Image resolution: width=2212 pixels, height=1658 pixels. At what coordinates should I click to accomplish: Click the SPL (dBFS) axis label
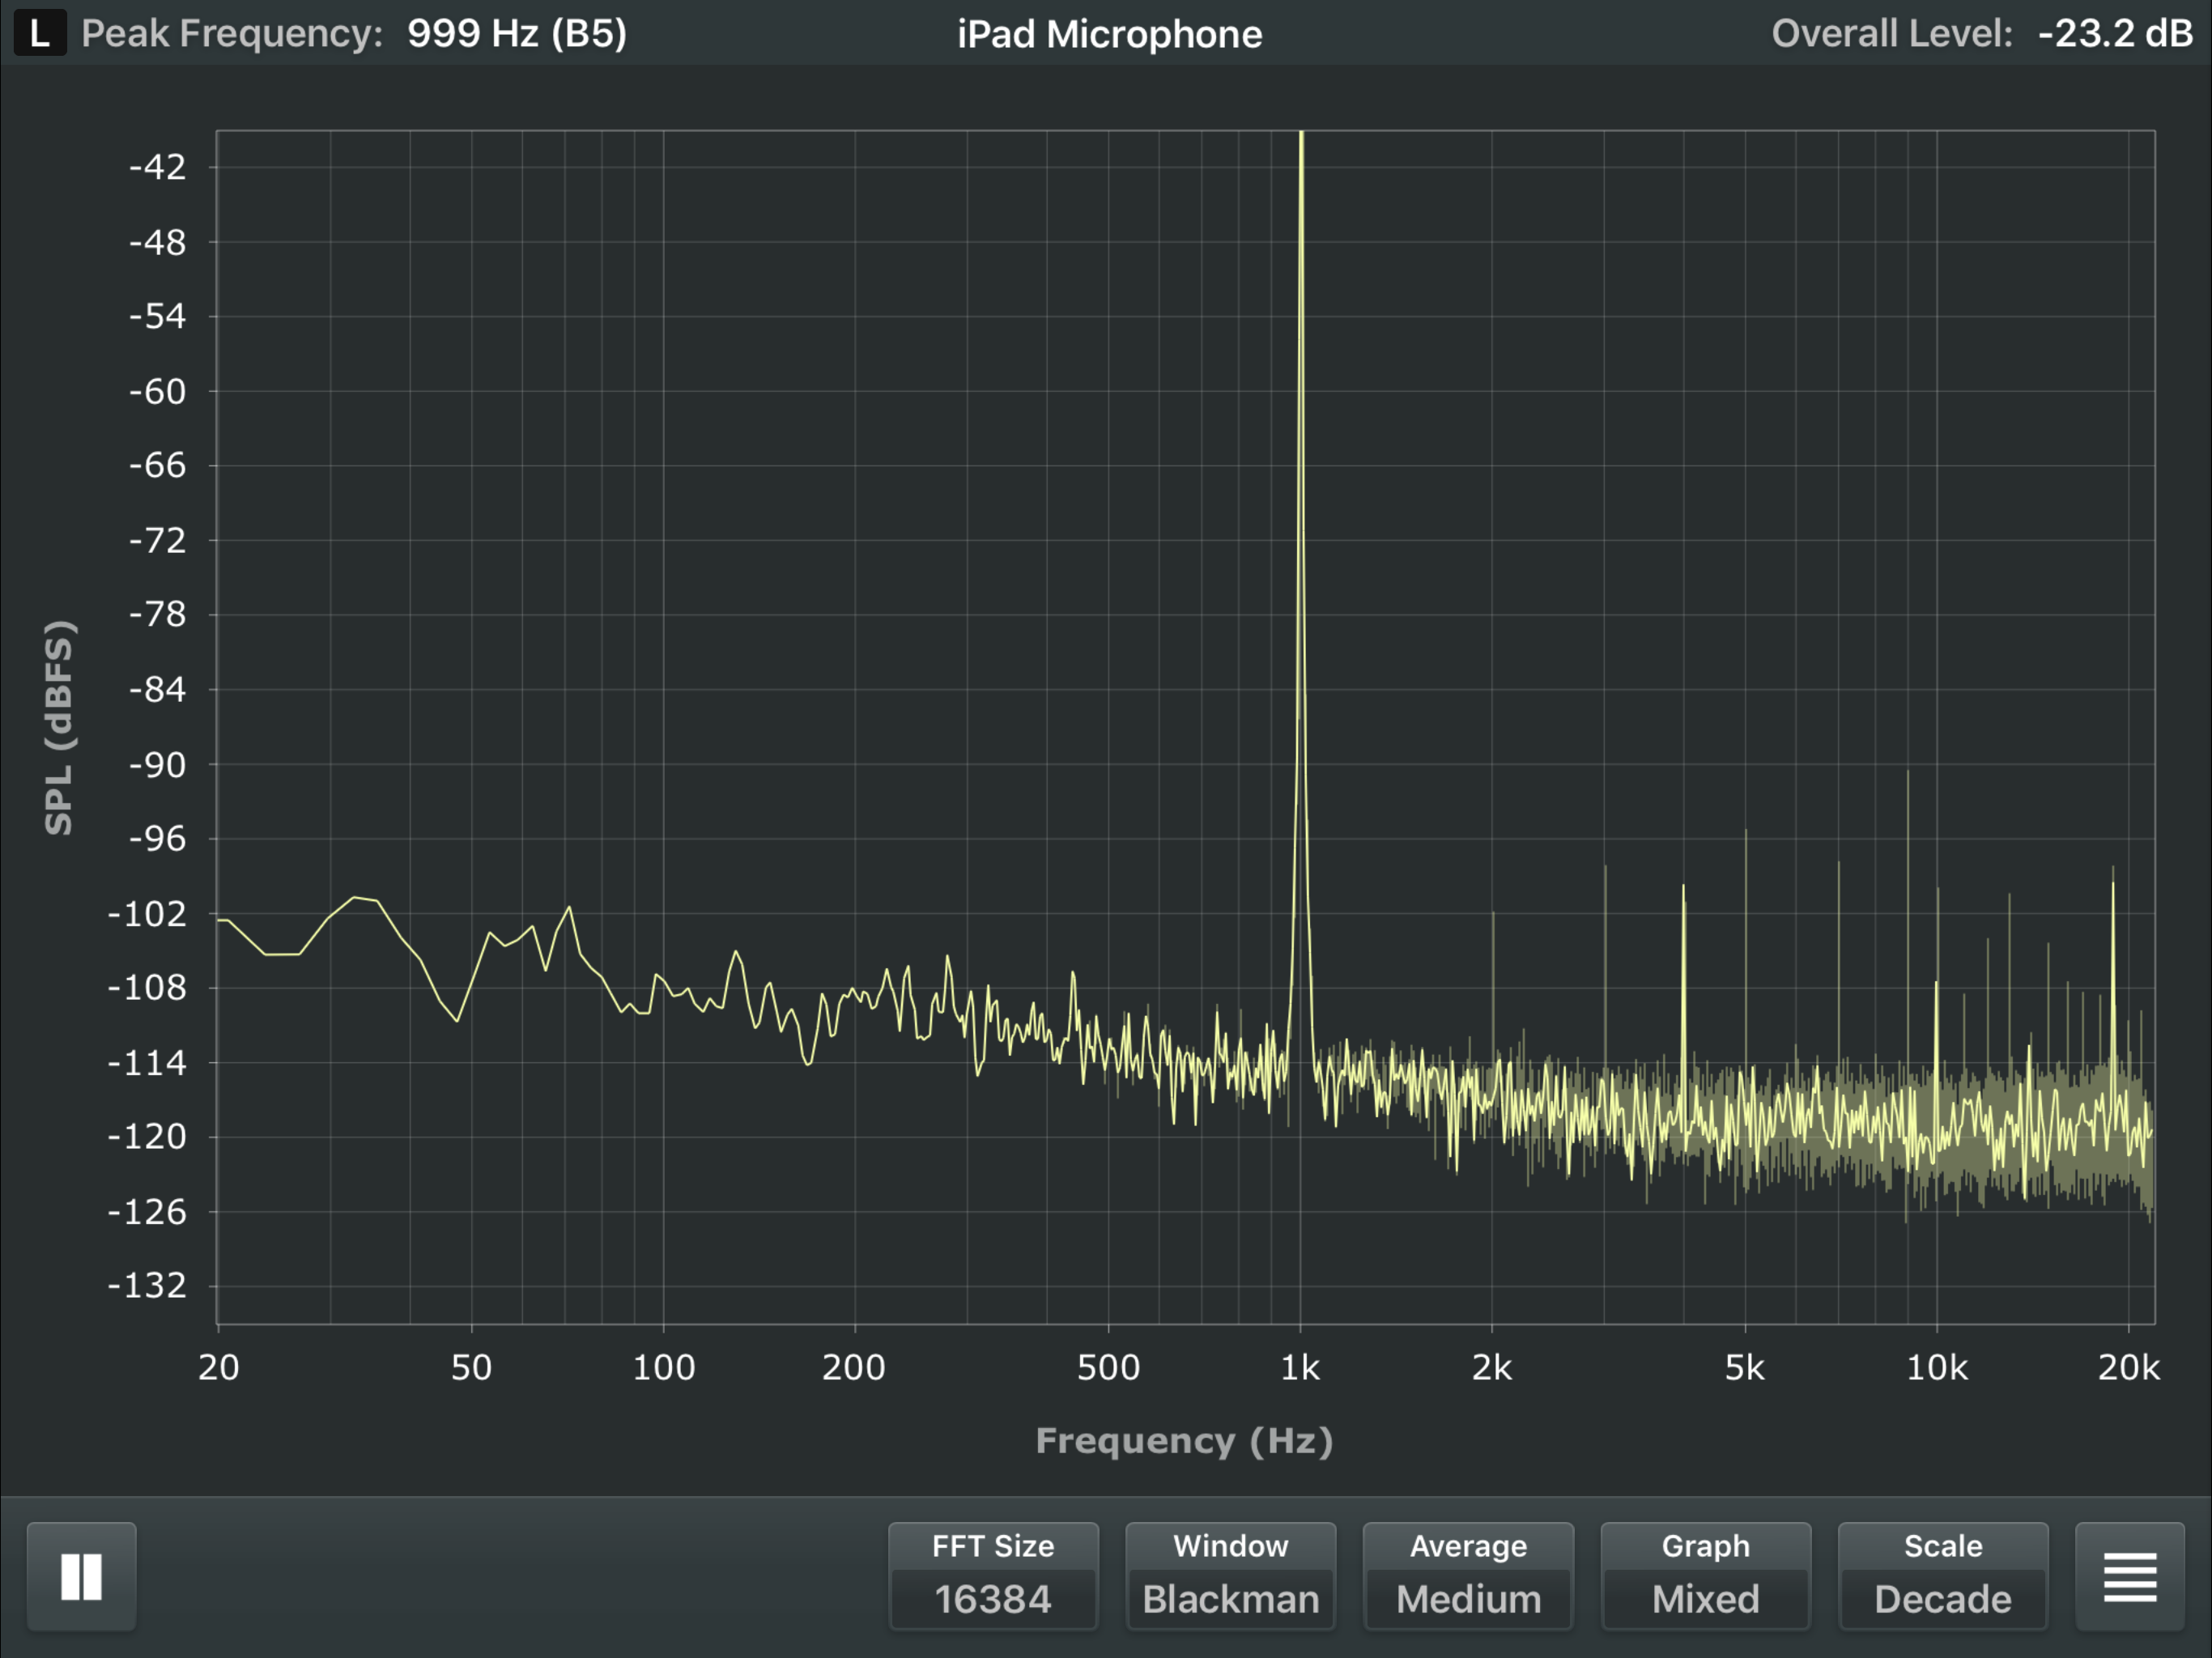[59, 727]
